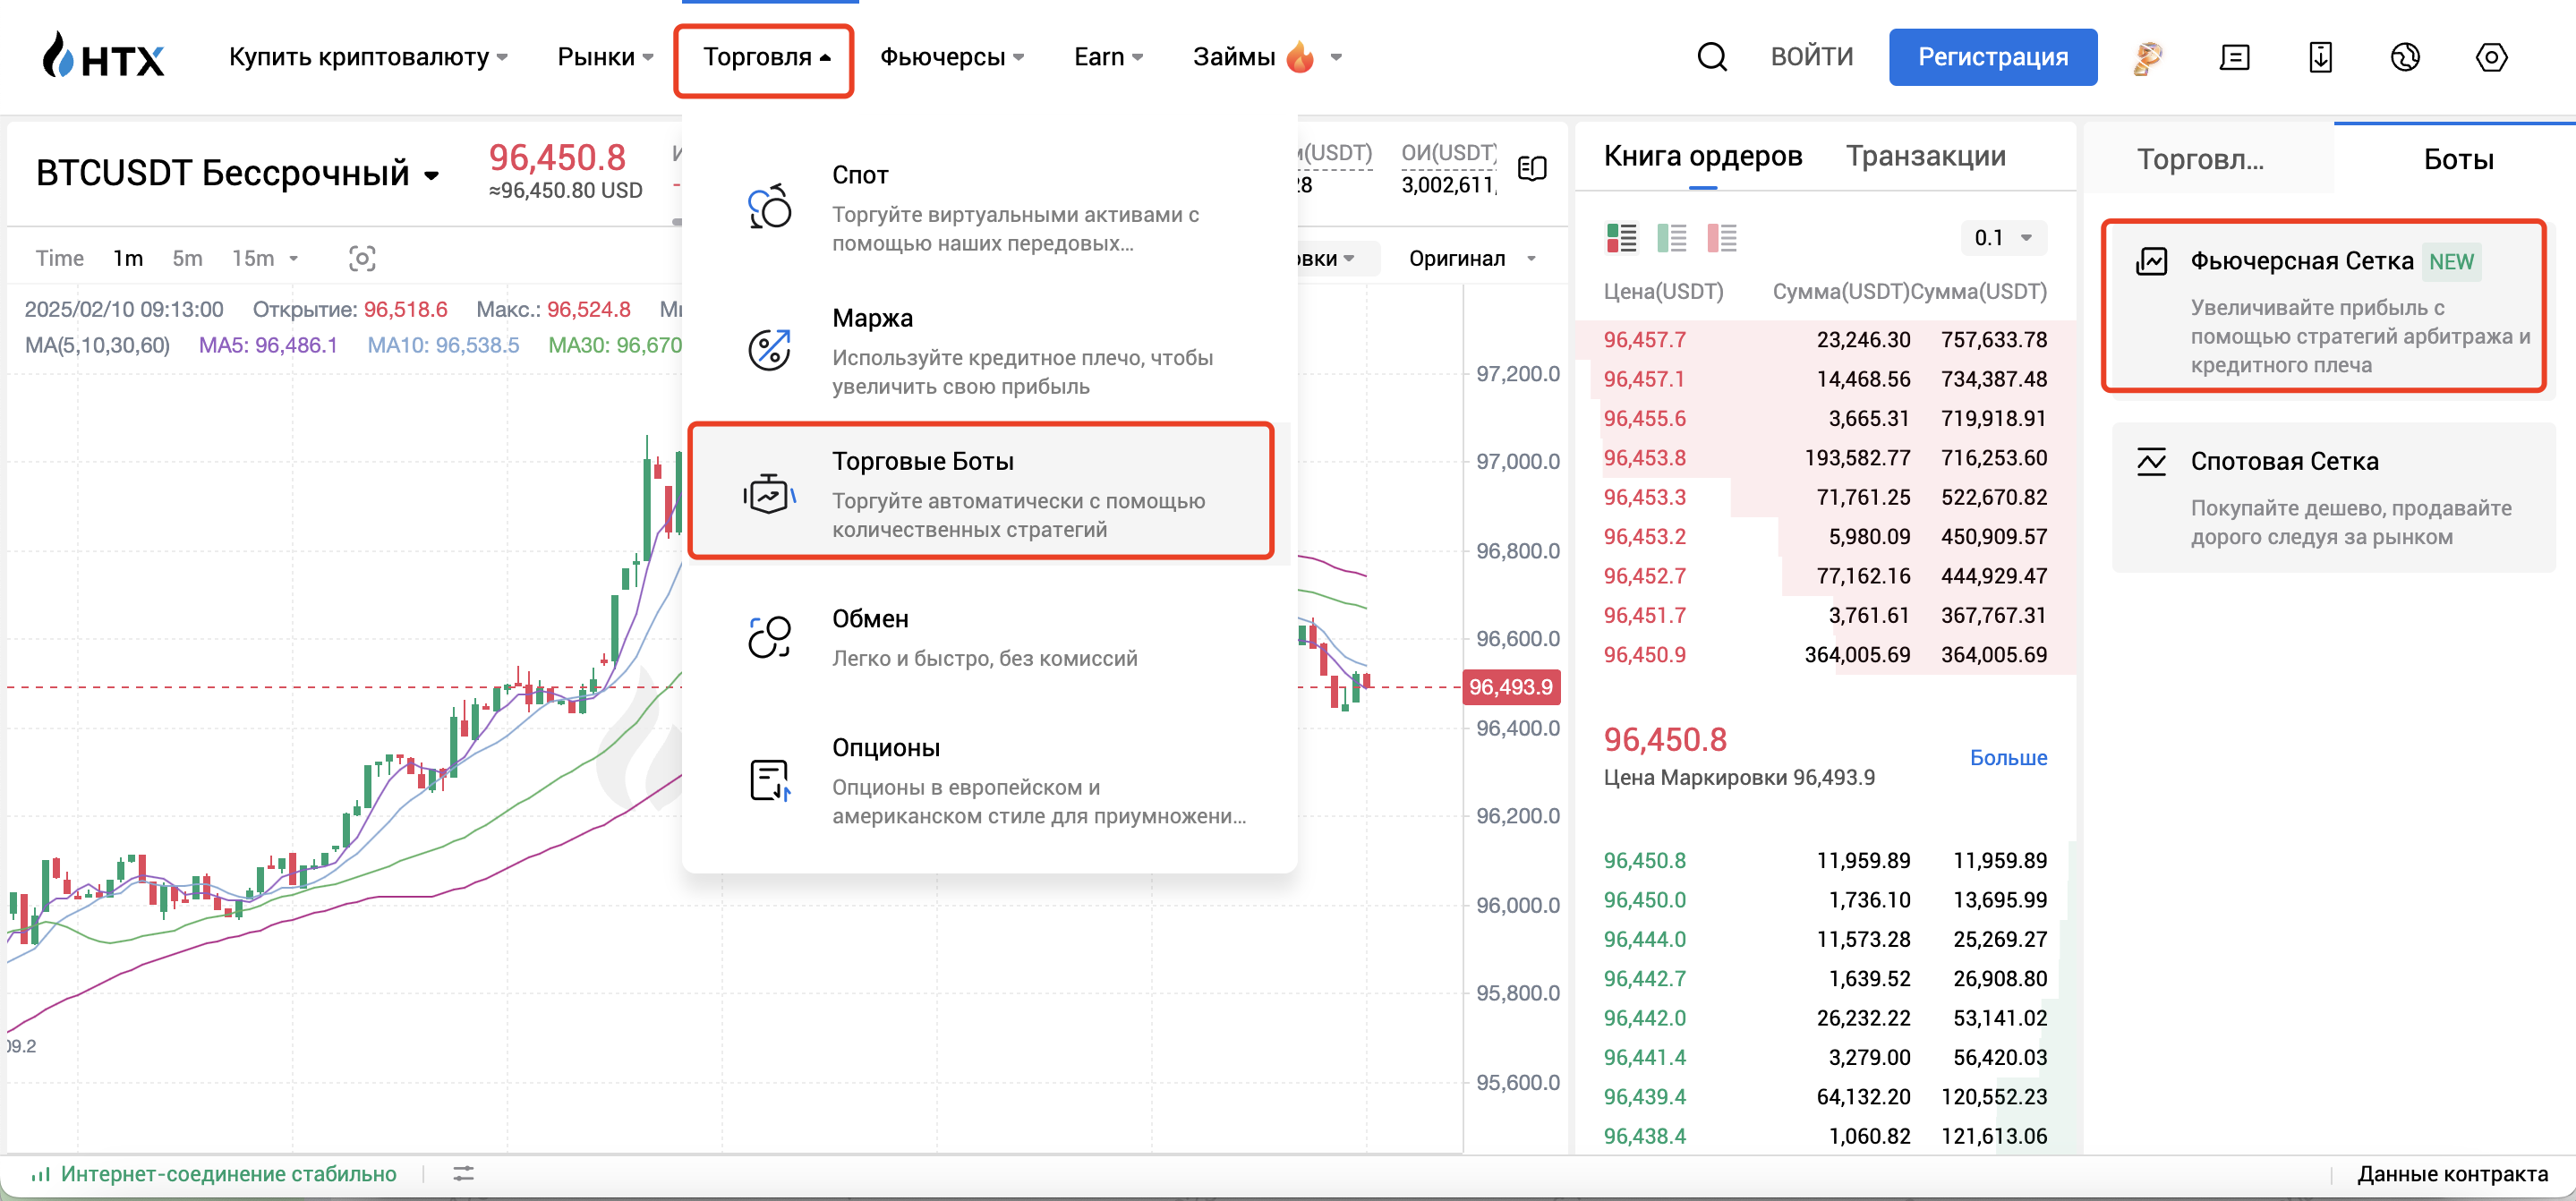Open the book guide icon near OI
Viewport: 2576px width, 1201px height.
point(1531,168)
